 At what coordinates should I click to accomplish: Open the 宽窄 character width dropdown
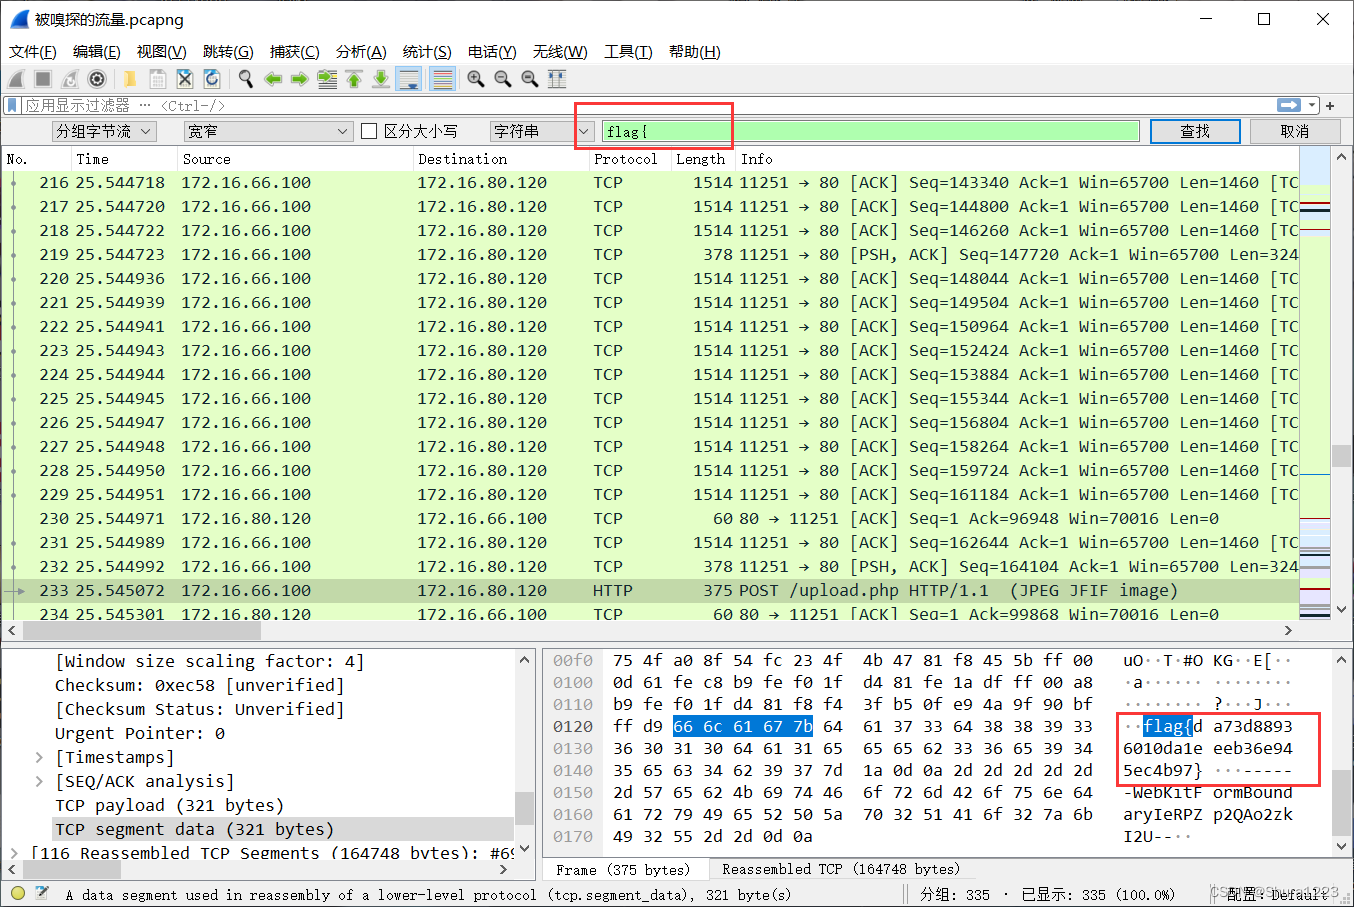[x=265, y=131]
